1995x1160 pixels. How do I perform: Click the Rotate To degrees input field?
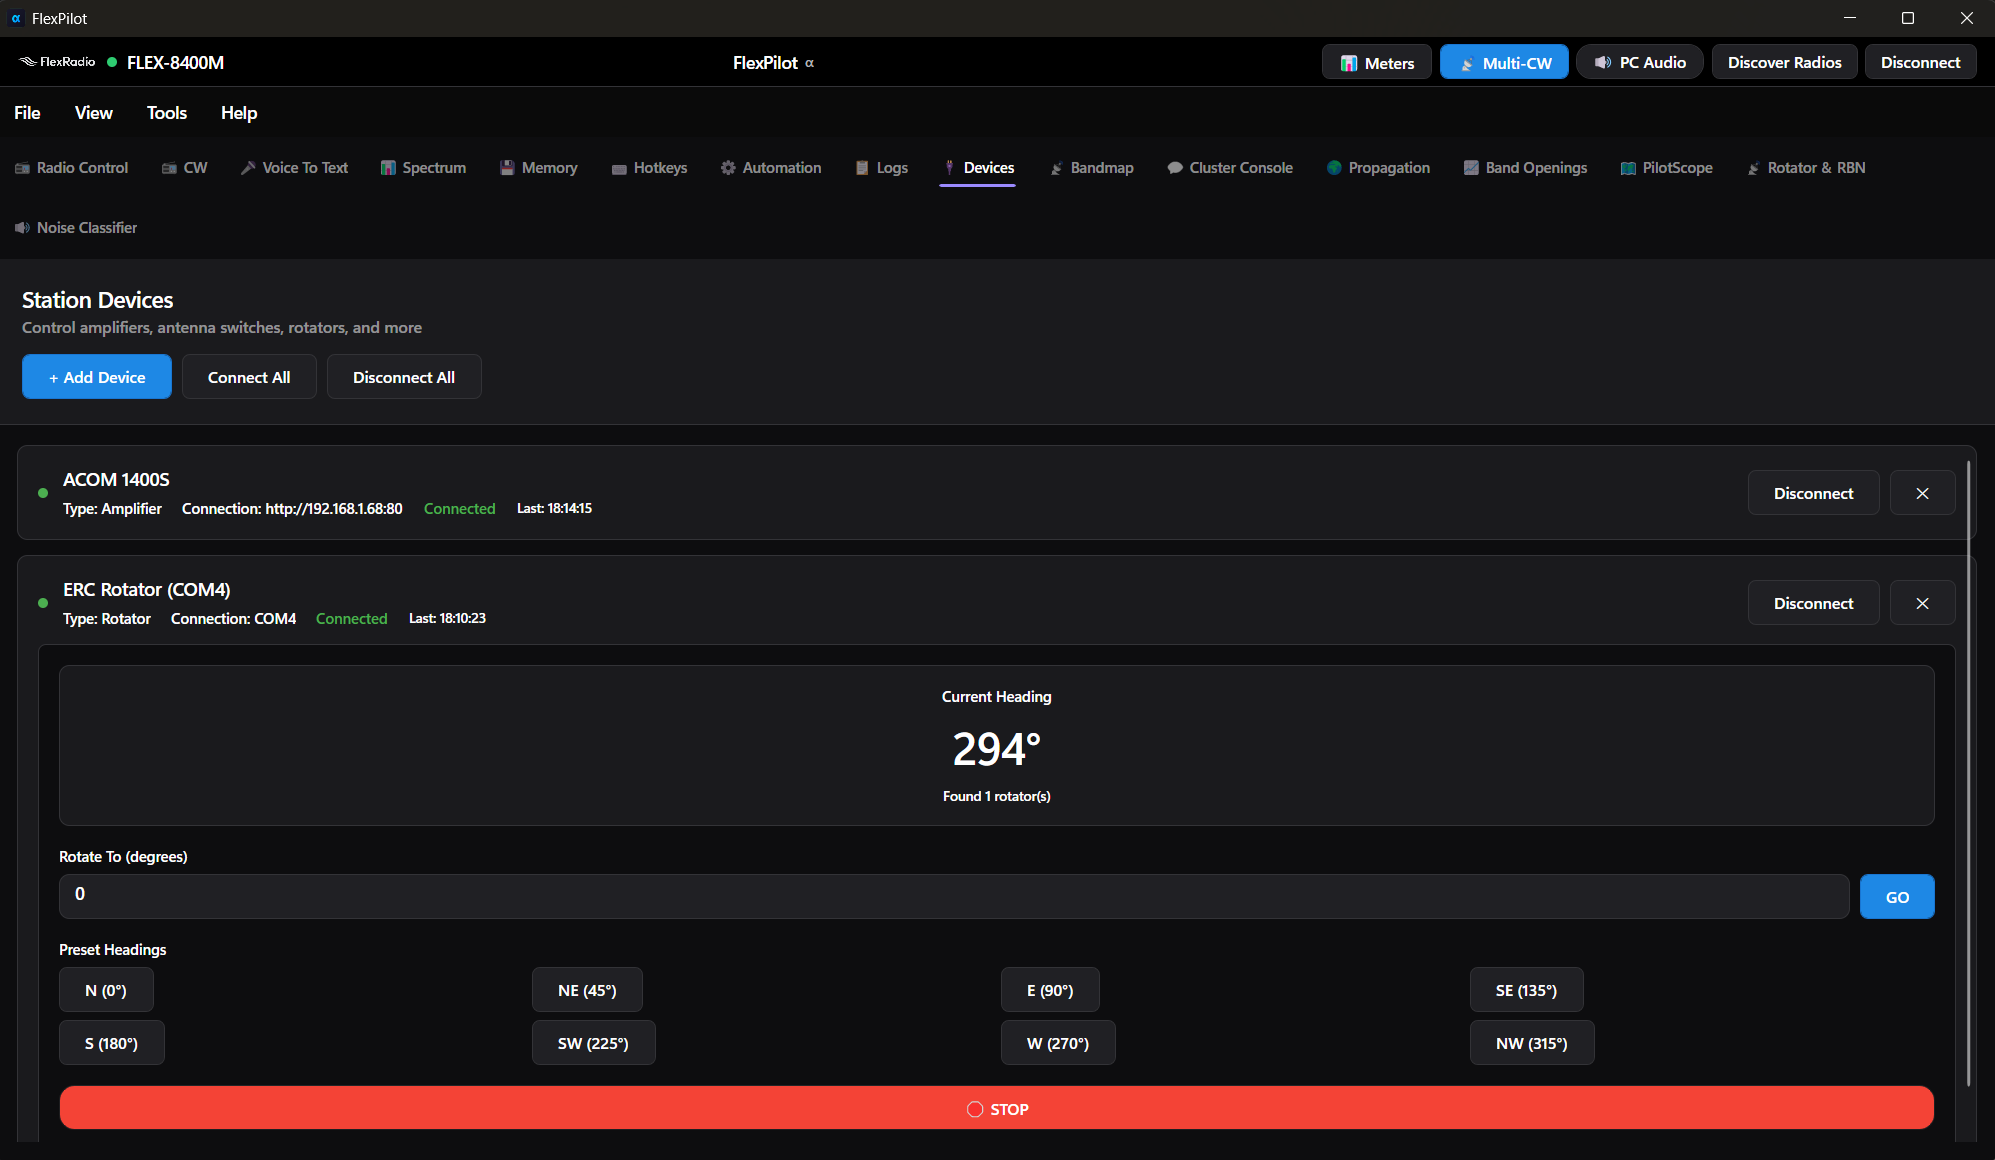pos(953,896)
